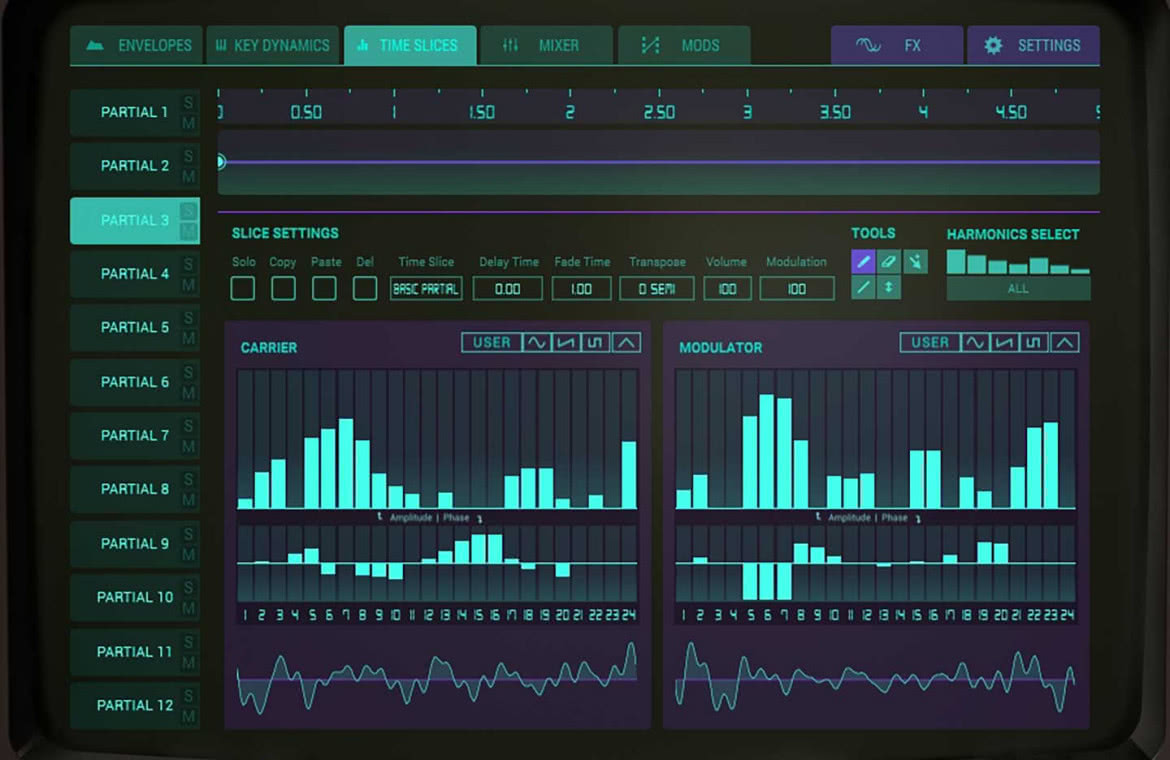Open the Transpose 0 SEMI field
Image resolution: width=1170 pixels, height=760 pixels.
tap(657, 289)
